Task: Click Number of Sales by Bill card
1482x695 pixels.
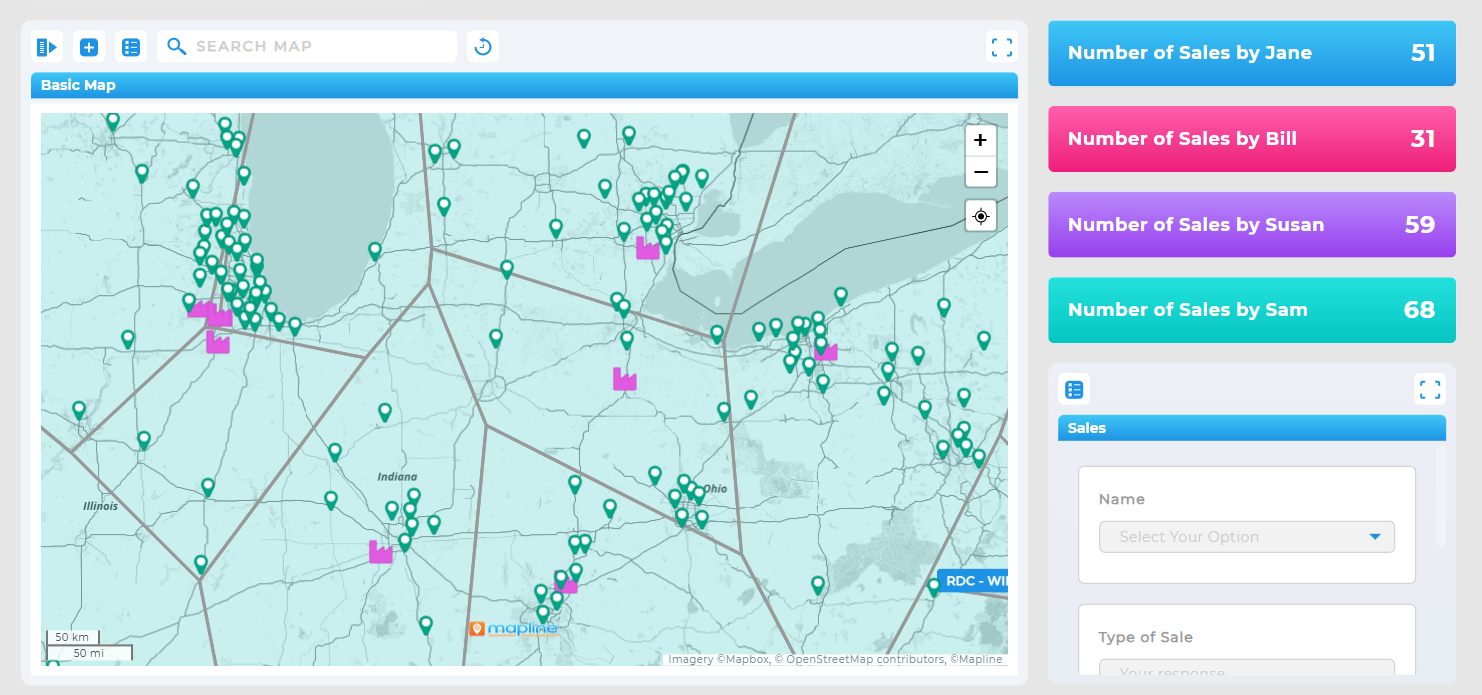Action: tap(1251, 139)
